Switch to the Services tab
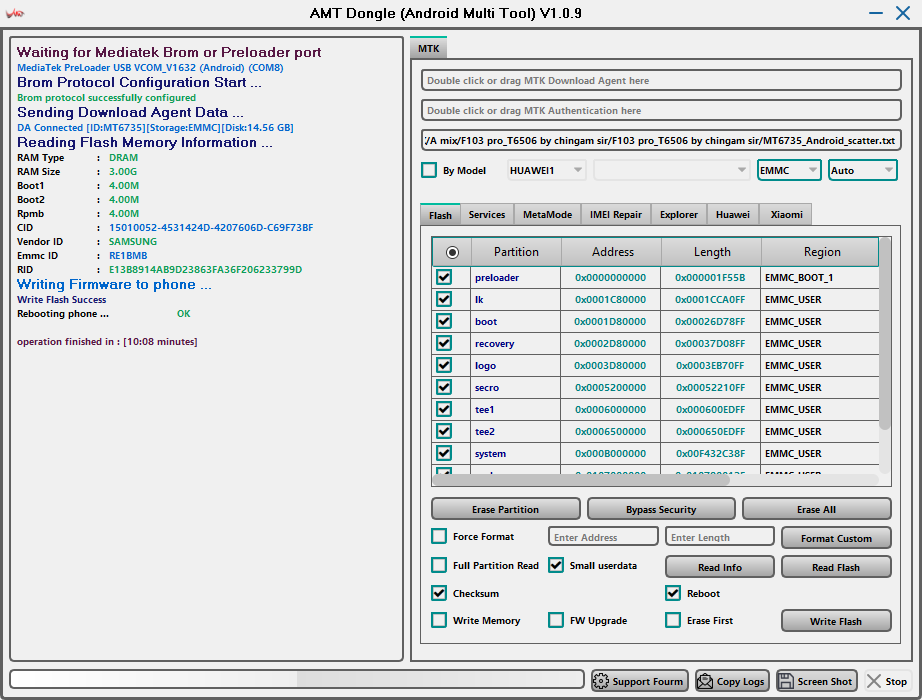This screenshot has width=922, height=700. click(487, 215)
